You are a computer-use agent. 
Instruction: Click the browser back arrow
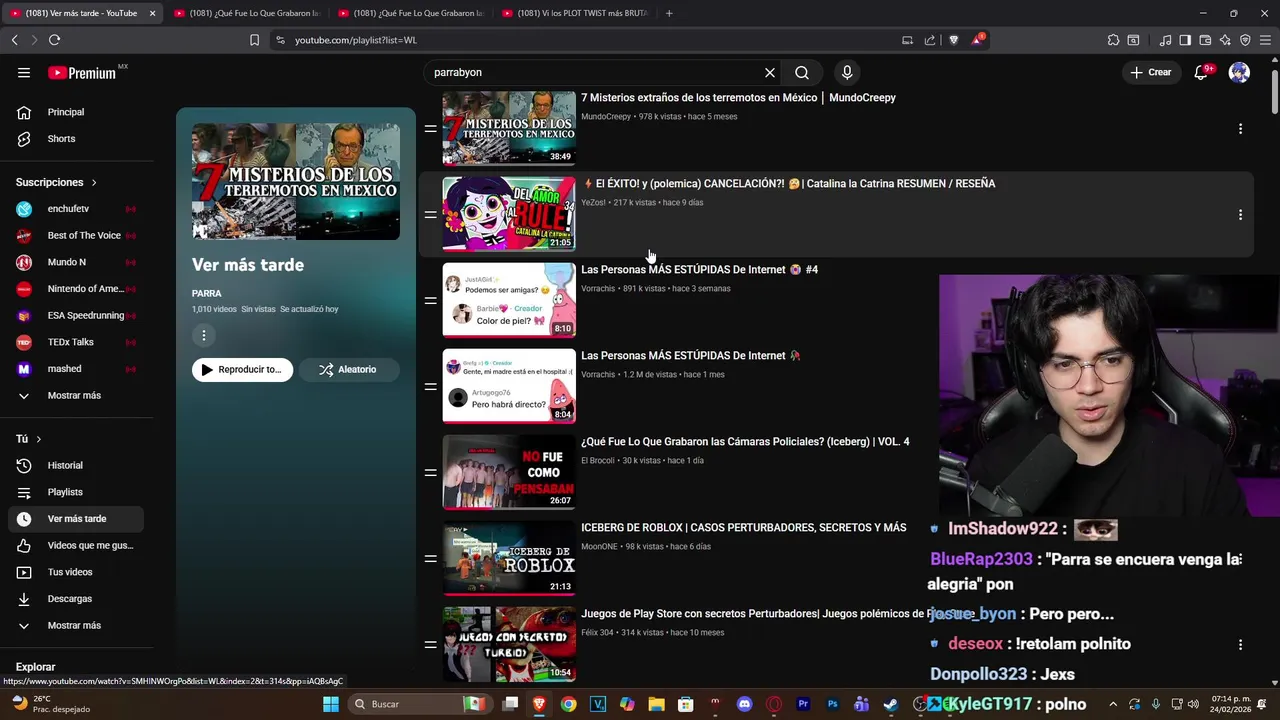pyautogui.click(x=14, y=40)
